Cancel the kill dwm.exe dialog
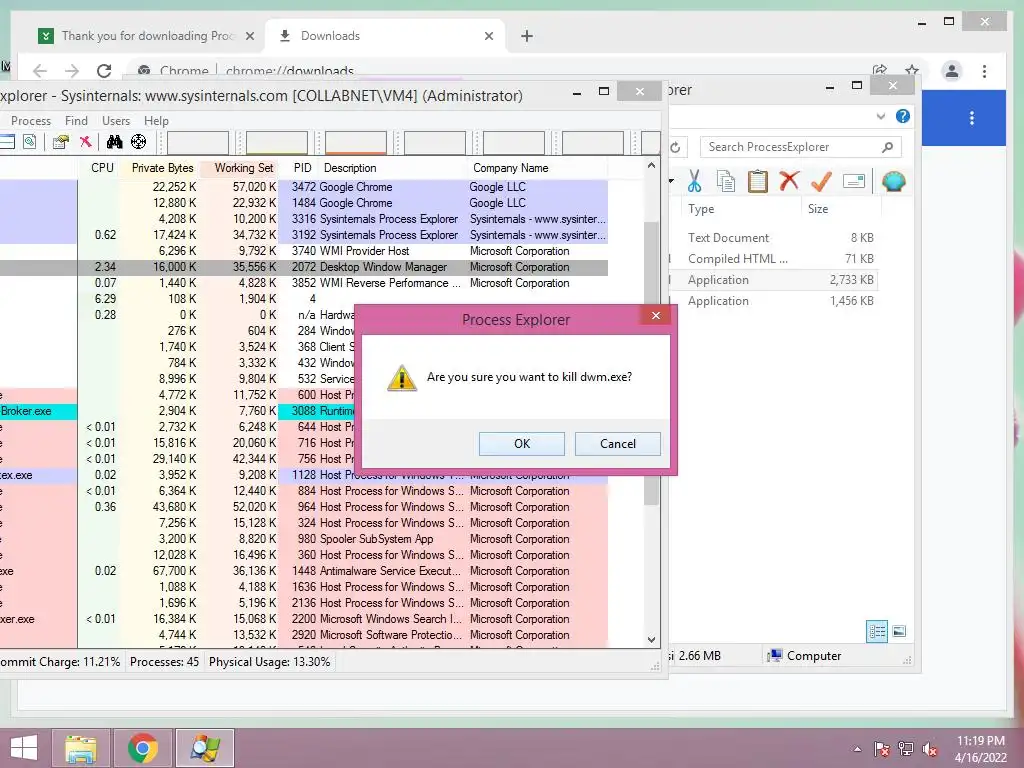The image size is (1024, 768). [x=617, y=443]
